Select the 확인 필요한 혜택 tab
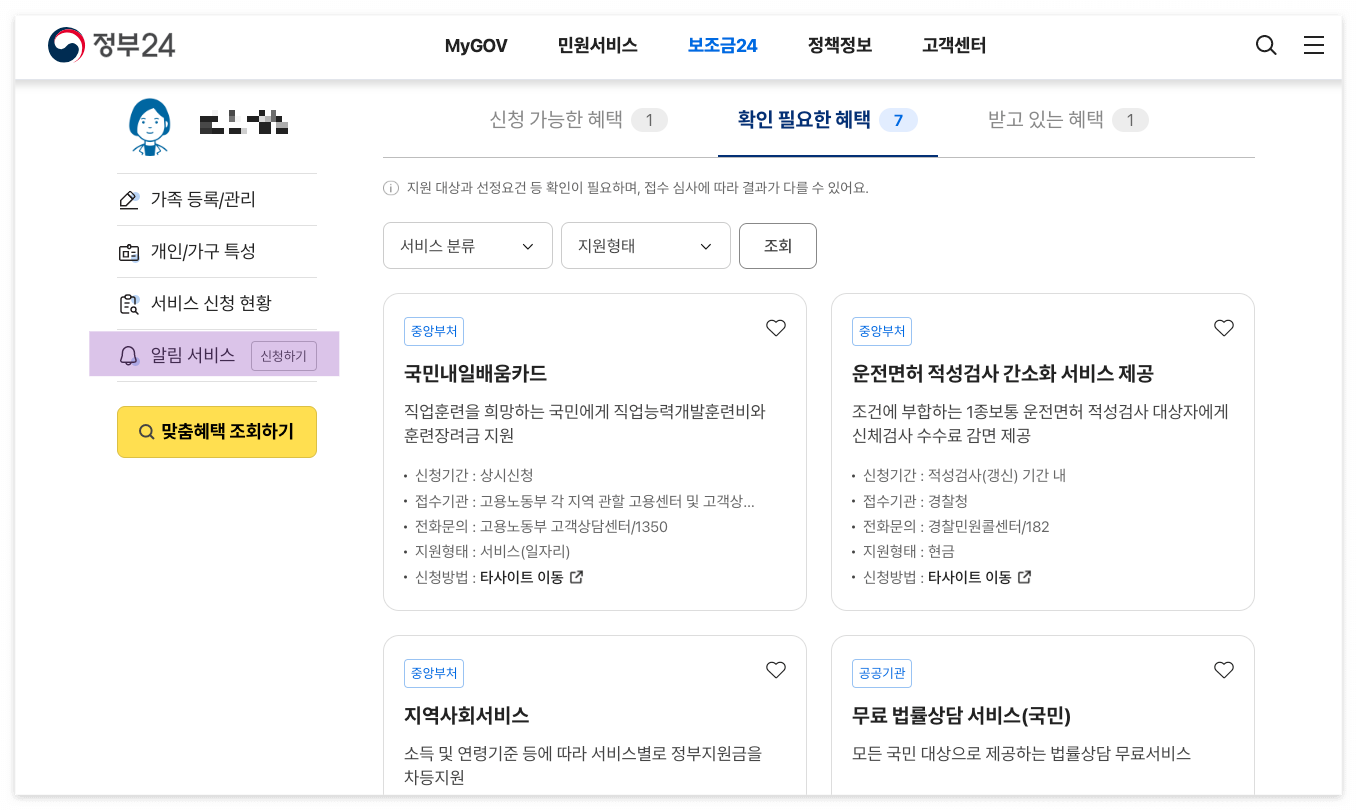Viewport: 1357px width, 810px height. (x=827, y=120)
